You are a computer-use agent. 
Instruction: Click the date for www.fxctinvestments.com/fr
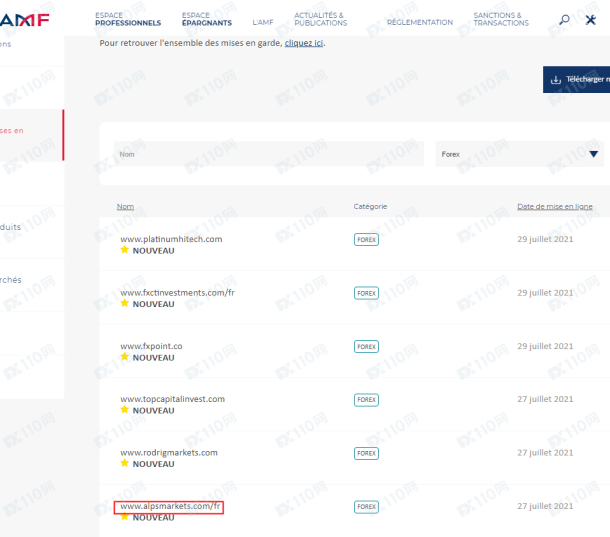coord(545,293)
